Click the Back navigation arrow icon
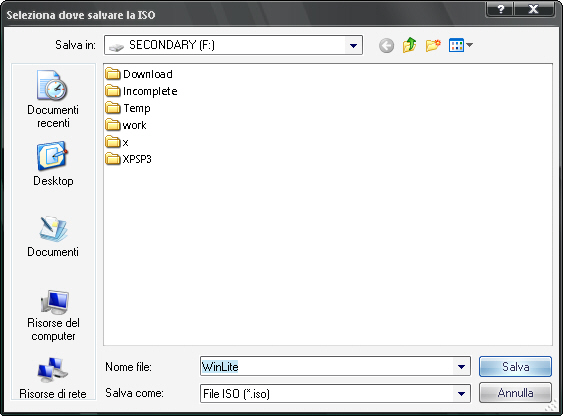The image size is (563, 416). [386, 46]
